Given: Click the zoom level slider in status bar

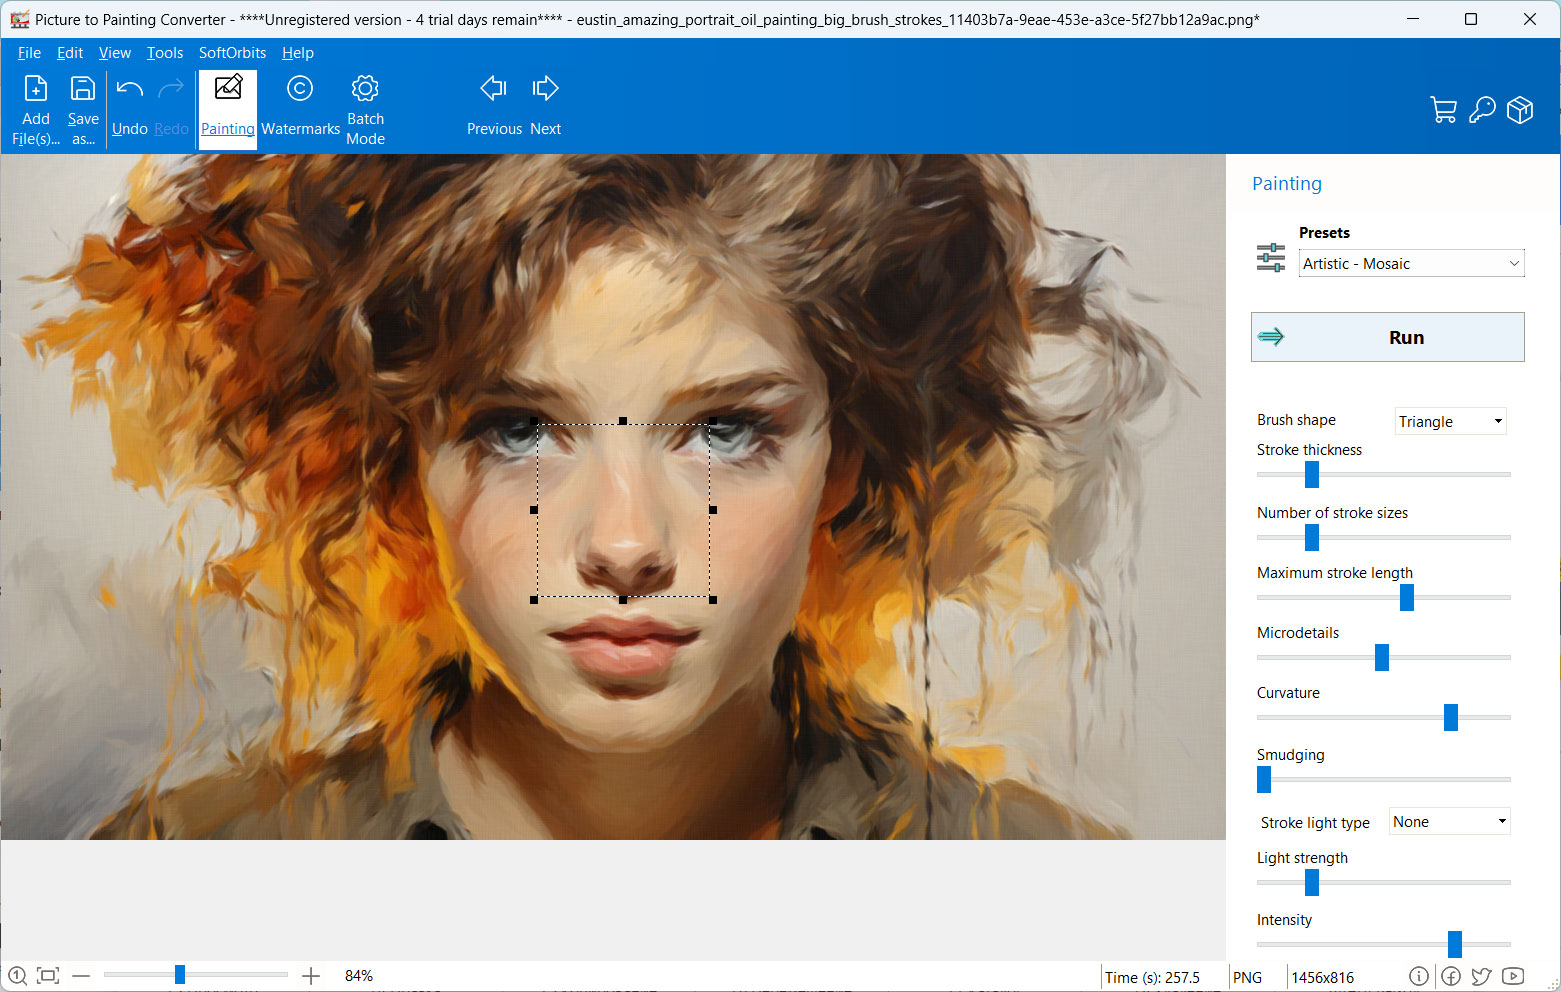Looking at the screenshot, I should 195,975.
